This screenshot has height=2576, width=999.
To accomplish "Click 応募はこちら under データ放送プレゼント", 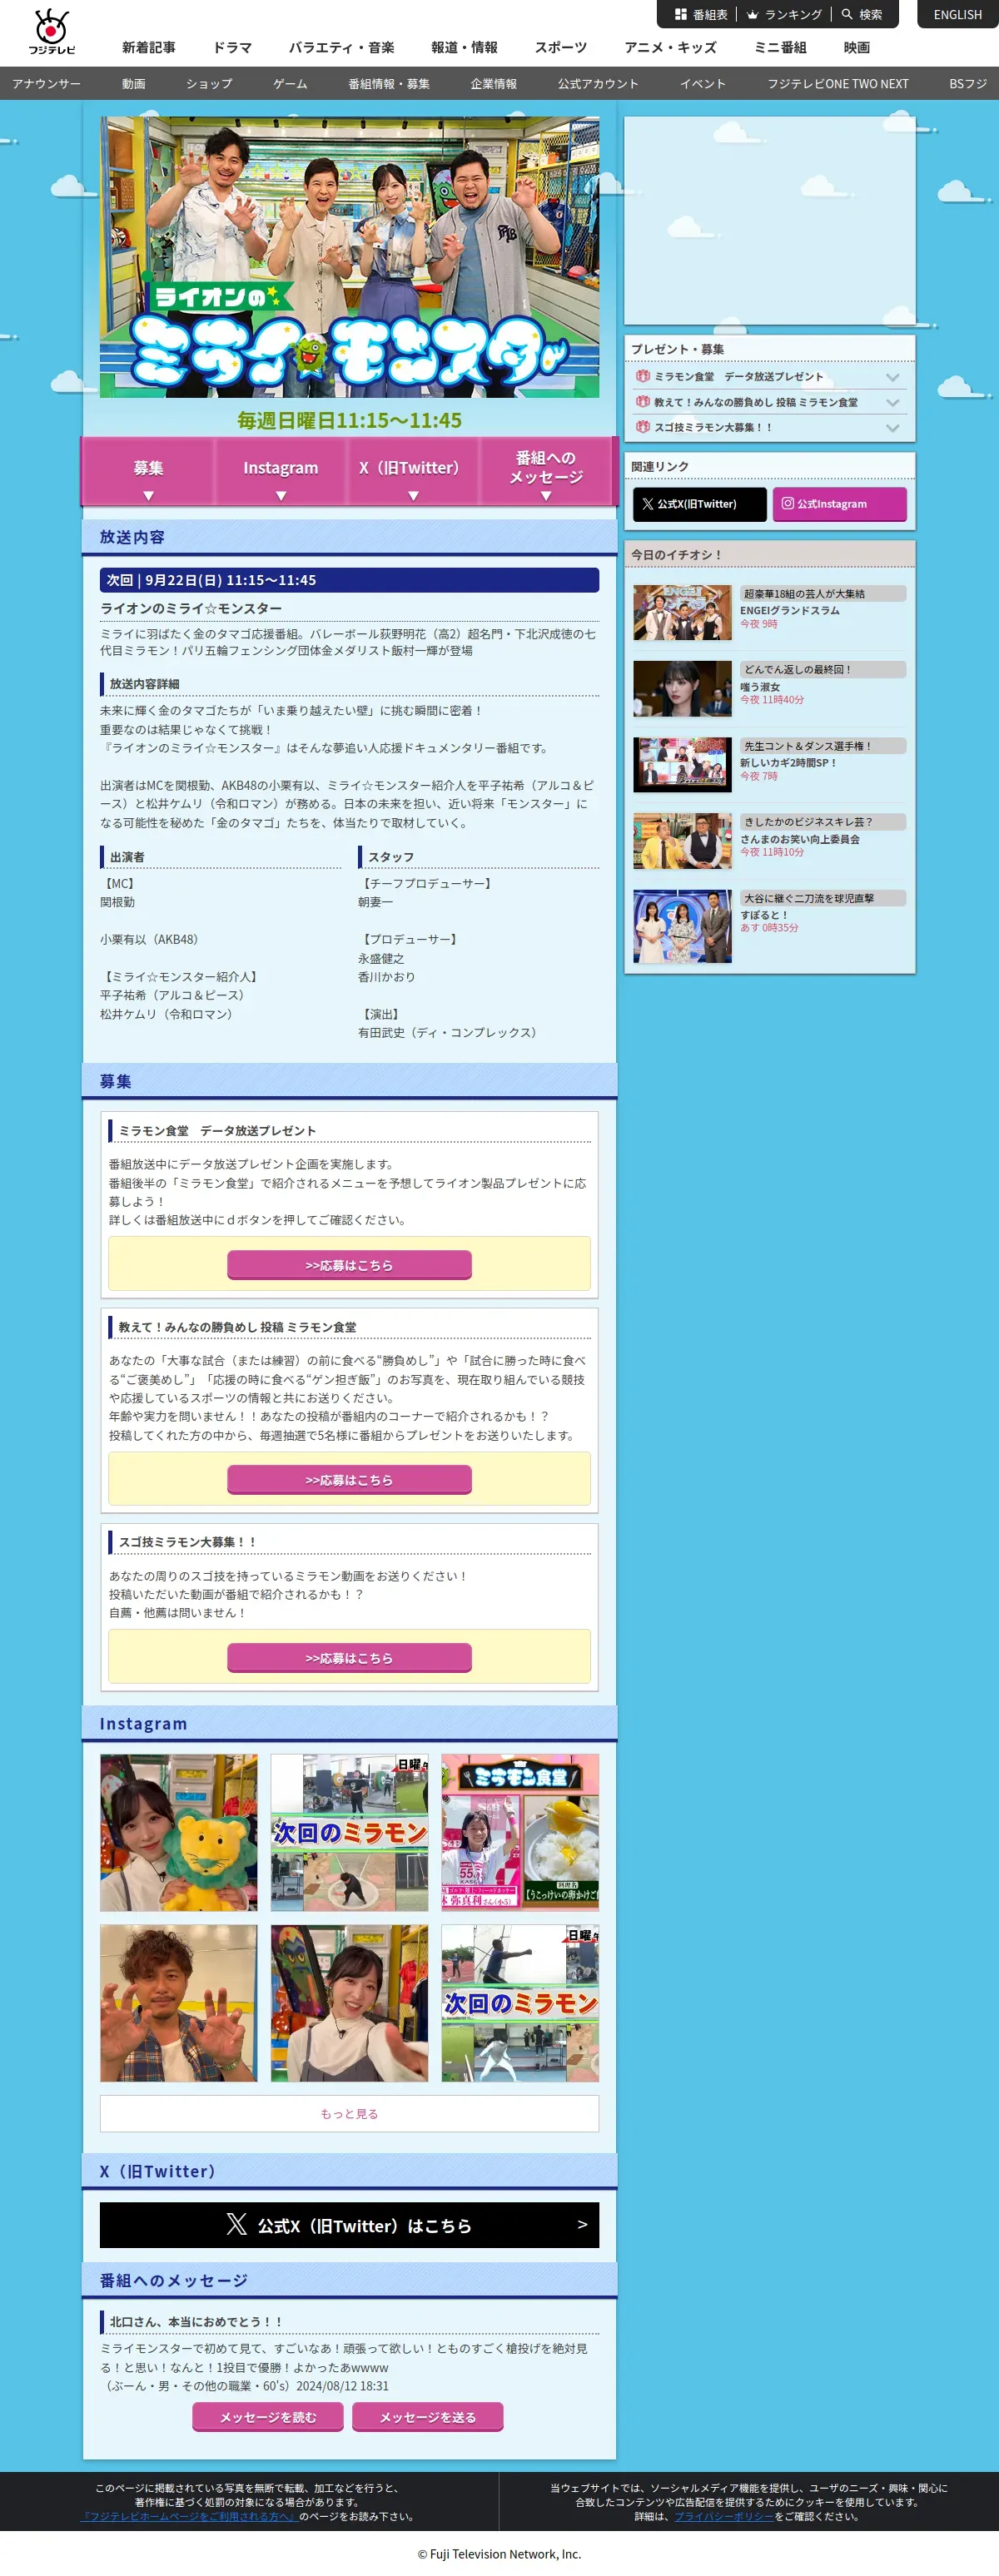I will (x=349, y=1265).
